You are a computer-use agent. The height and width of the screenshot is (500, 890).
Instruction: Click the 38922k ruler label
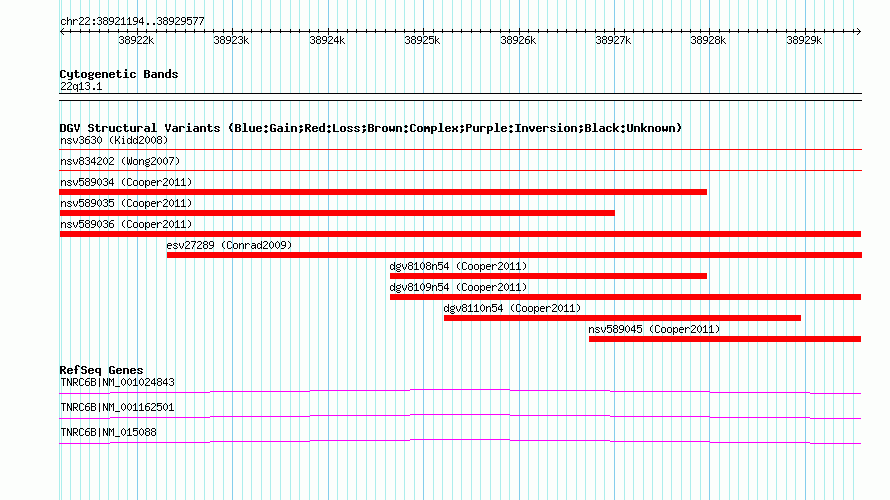pos(136,41)
